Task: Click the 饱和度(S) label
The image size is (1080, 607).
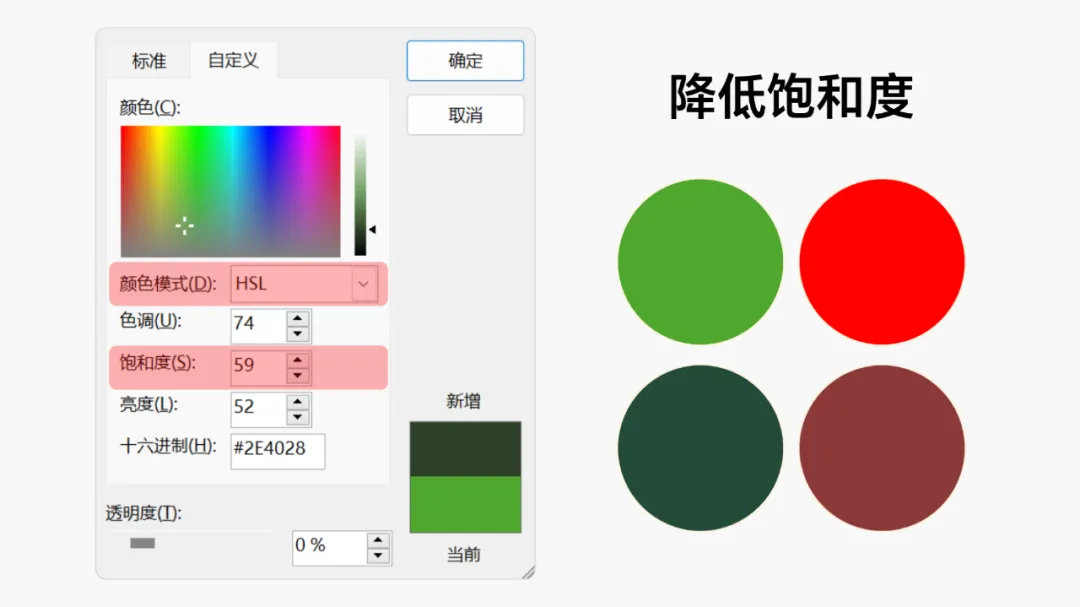Action: point(157,363)
